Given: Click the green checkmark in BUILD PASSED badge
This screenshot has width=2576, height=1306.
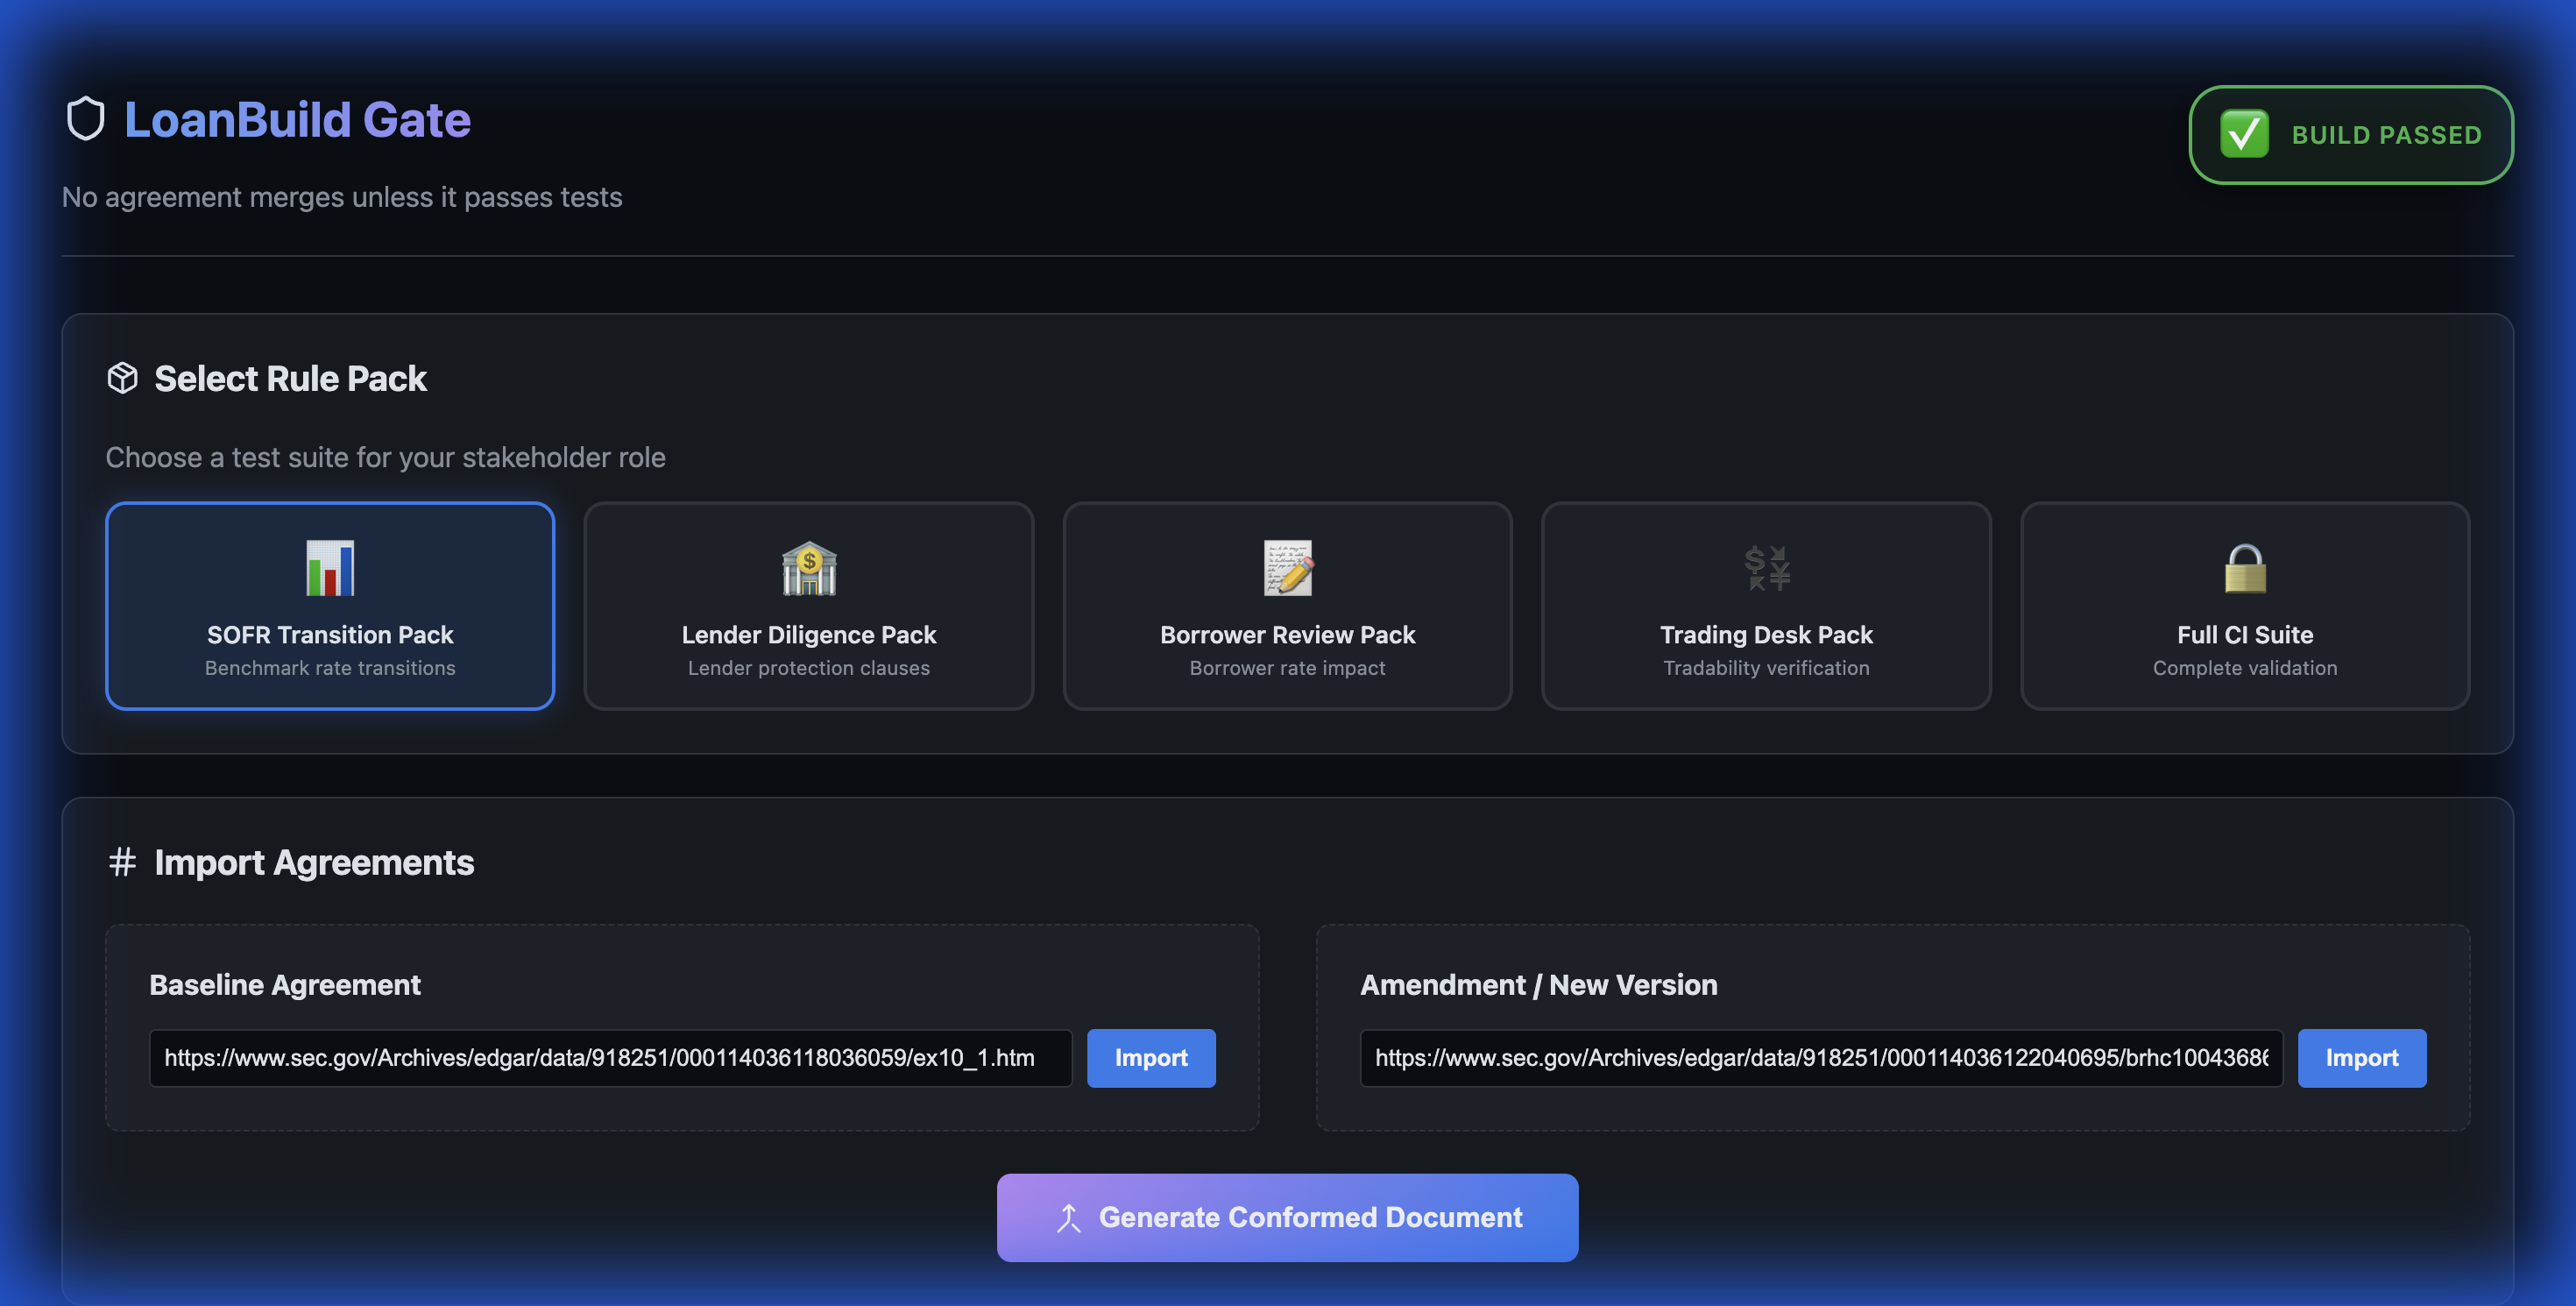Looking at the screenshot, I should [2244, 134].
